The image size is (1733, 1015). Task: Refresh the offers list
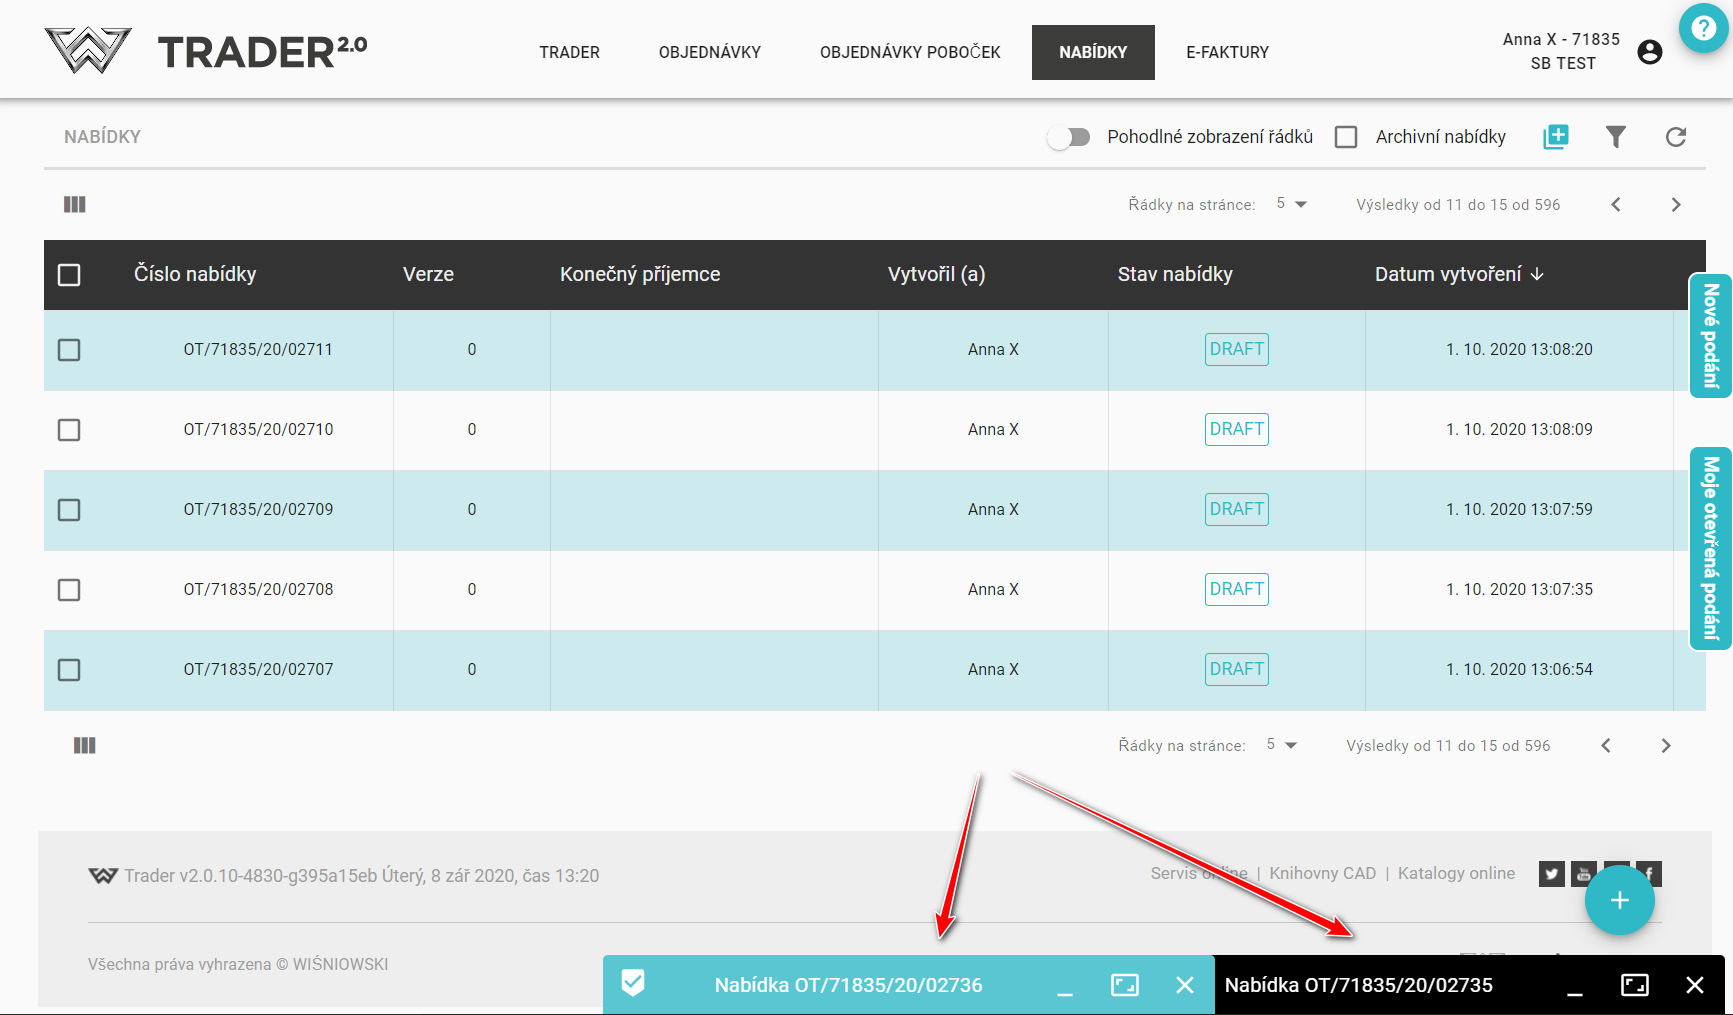click(x=1675, y=137)
